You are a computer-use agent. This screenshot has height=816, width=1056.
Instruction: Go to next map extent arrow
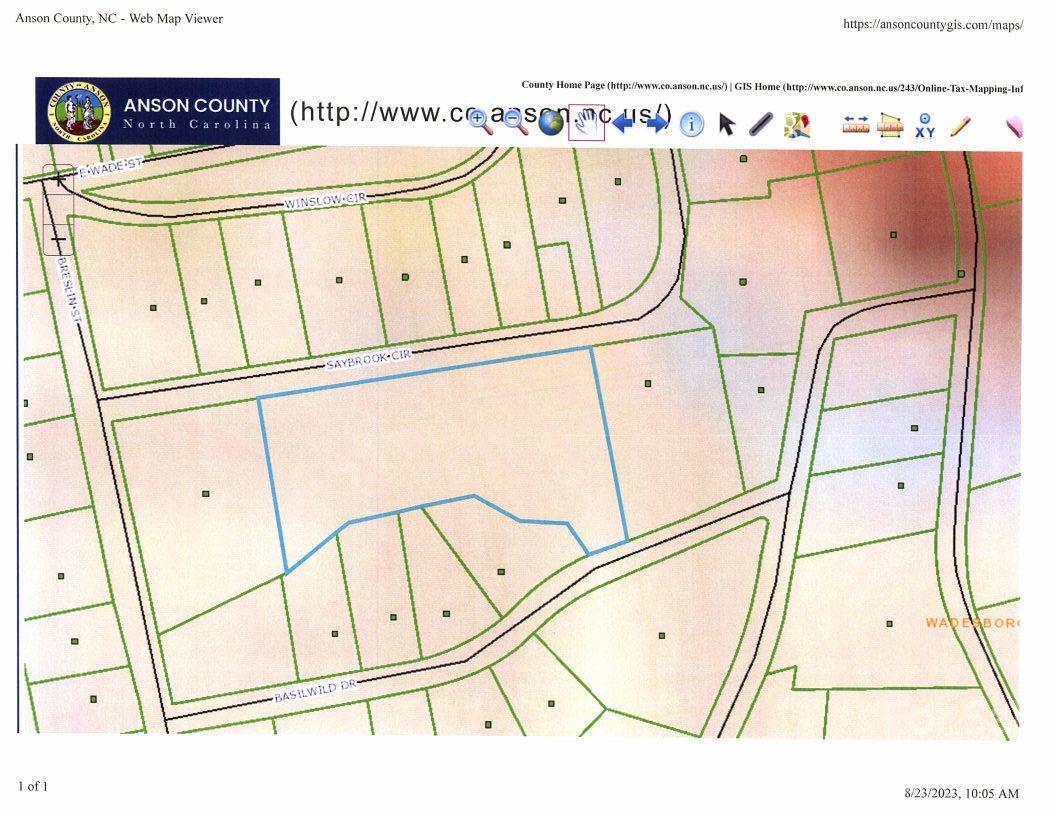point(657,123)
